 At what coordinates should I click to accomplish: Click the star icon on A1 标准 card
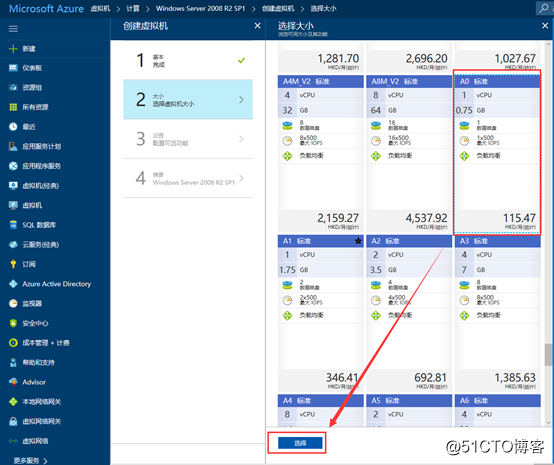(x=358, y=241)
